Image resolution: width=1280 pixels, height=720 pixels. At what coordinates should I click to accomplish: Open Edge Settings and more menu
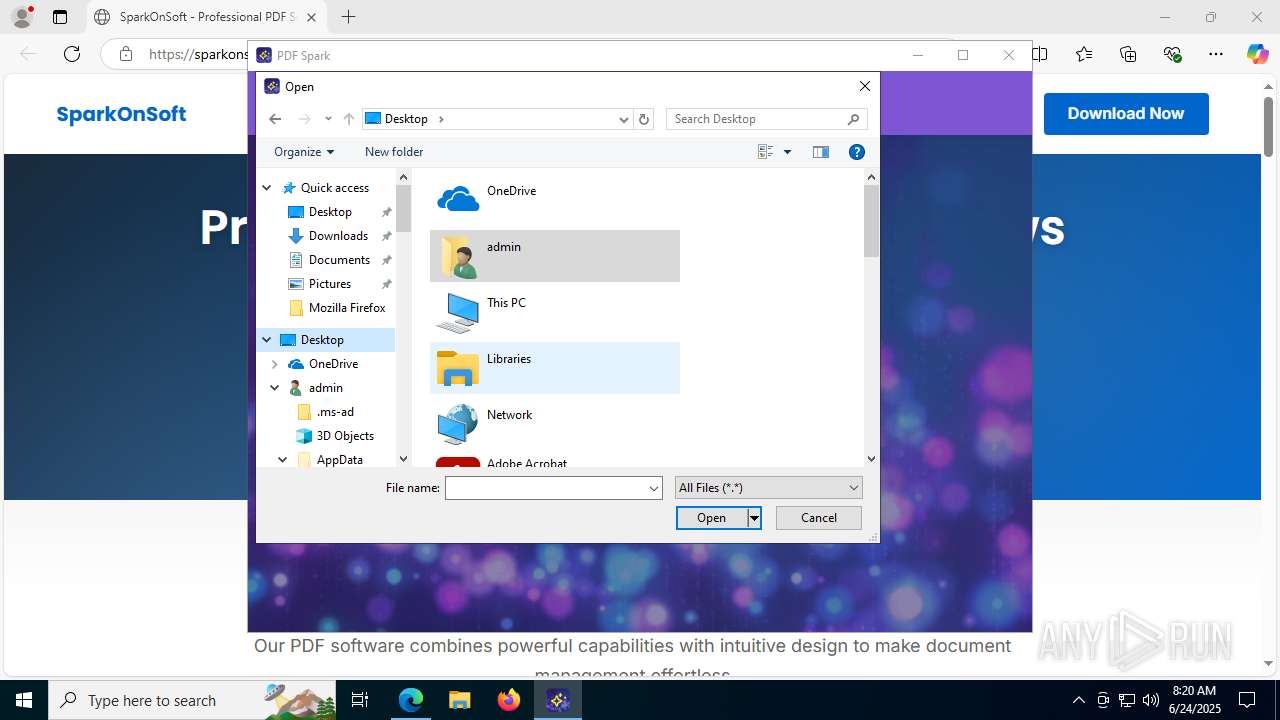click(1216, 54)
